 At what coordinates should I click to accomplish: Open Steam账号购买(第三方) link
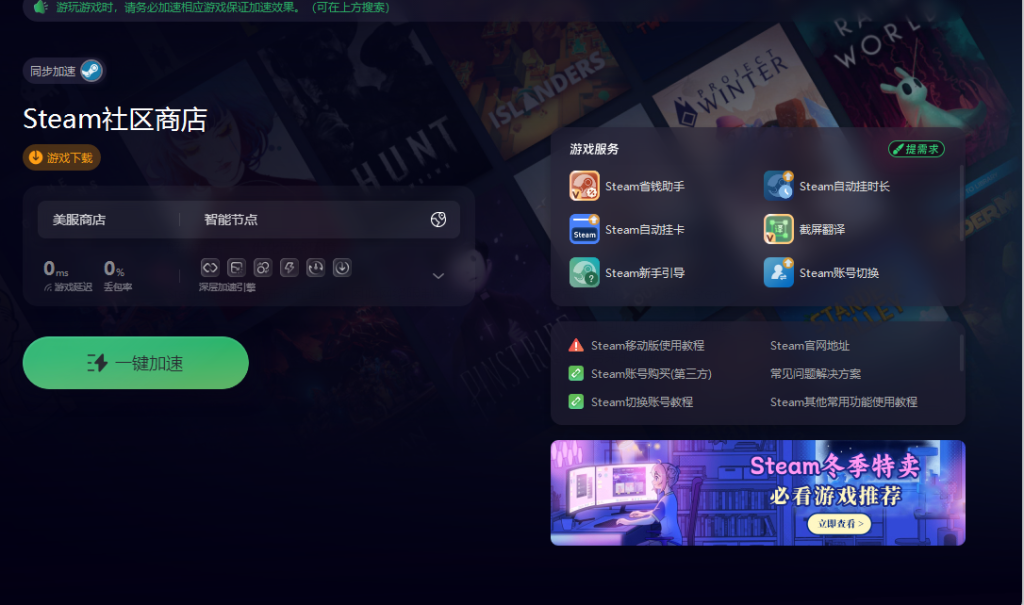coord(651,374)
